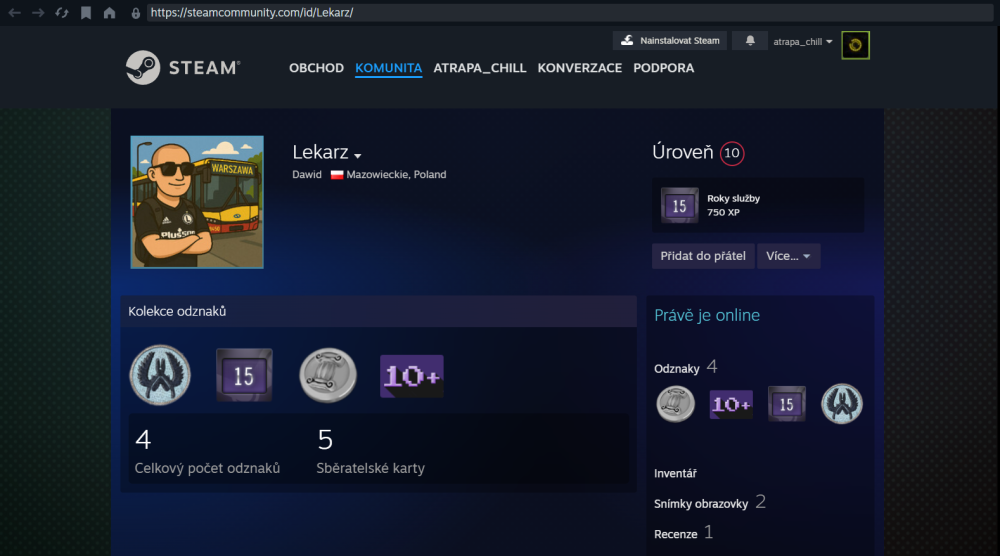Image resolution: width=1000 pixels, height=556 pixels.
Task: Open the silver pillar badge under Odznaky
Action: 675,404
